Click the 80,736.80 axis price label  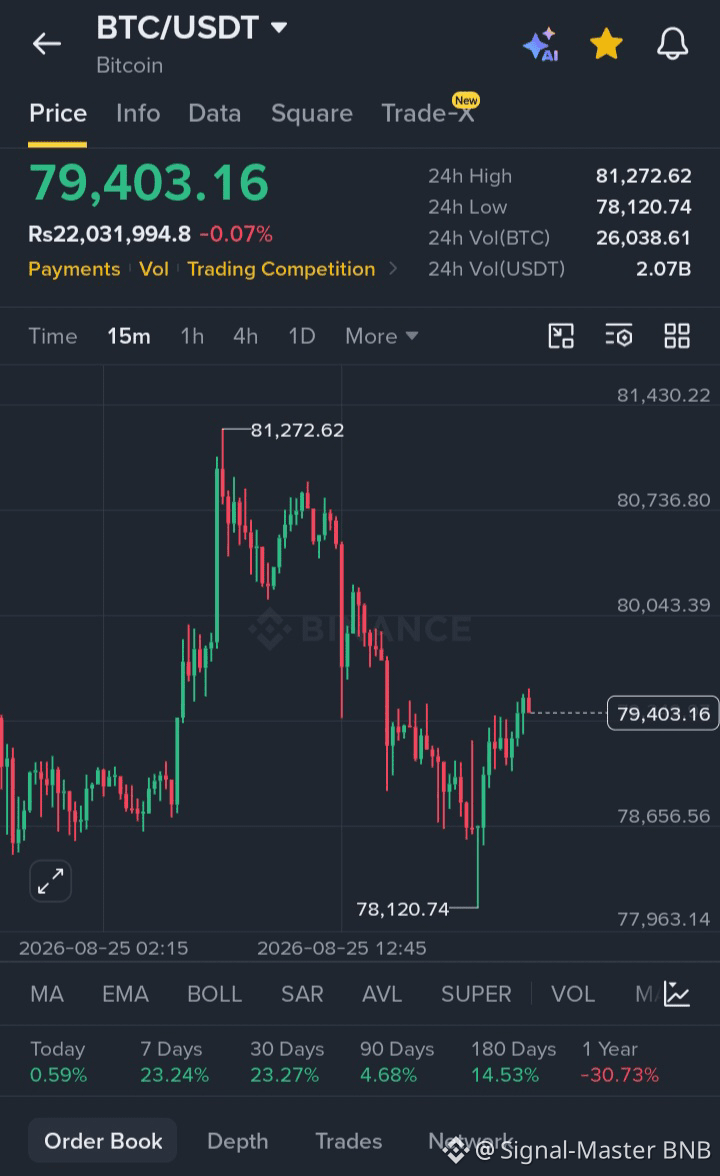pos(663,500)
